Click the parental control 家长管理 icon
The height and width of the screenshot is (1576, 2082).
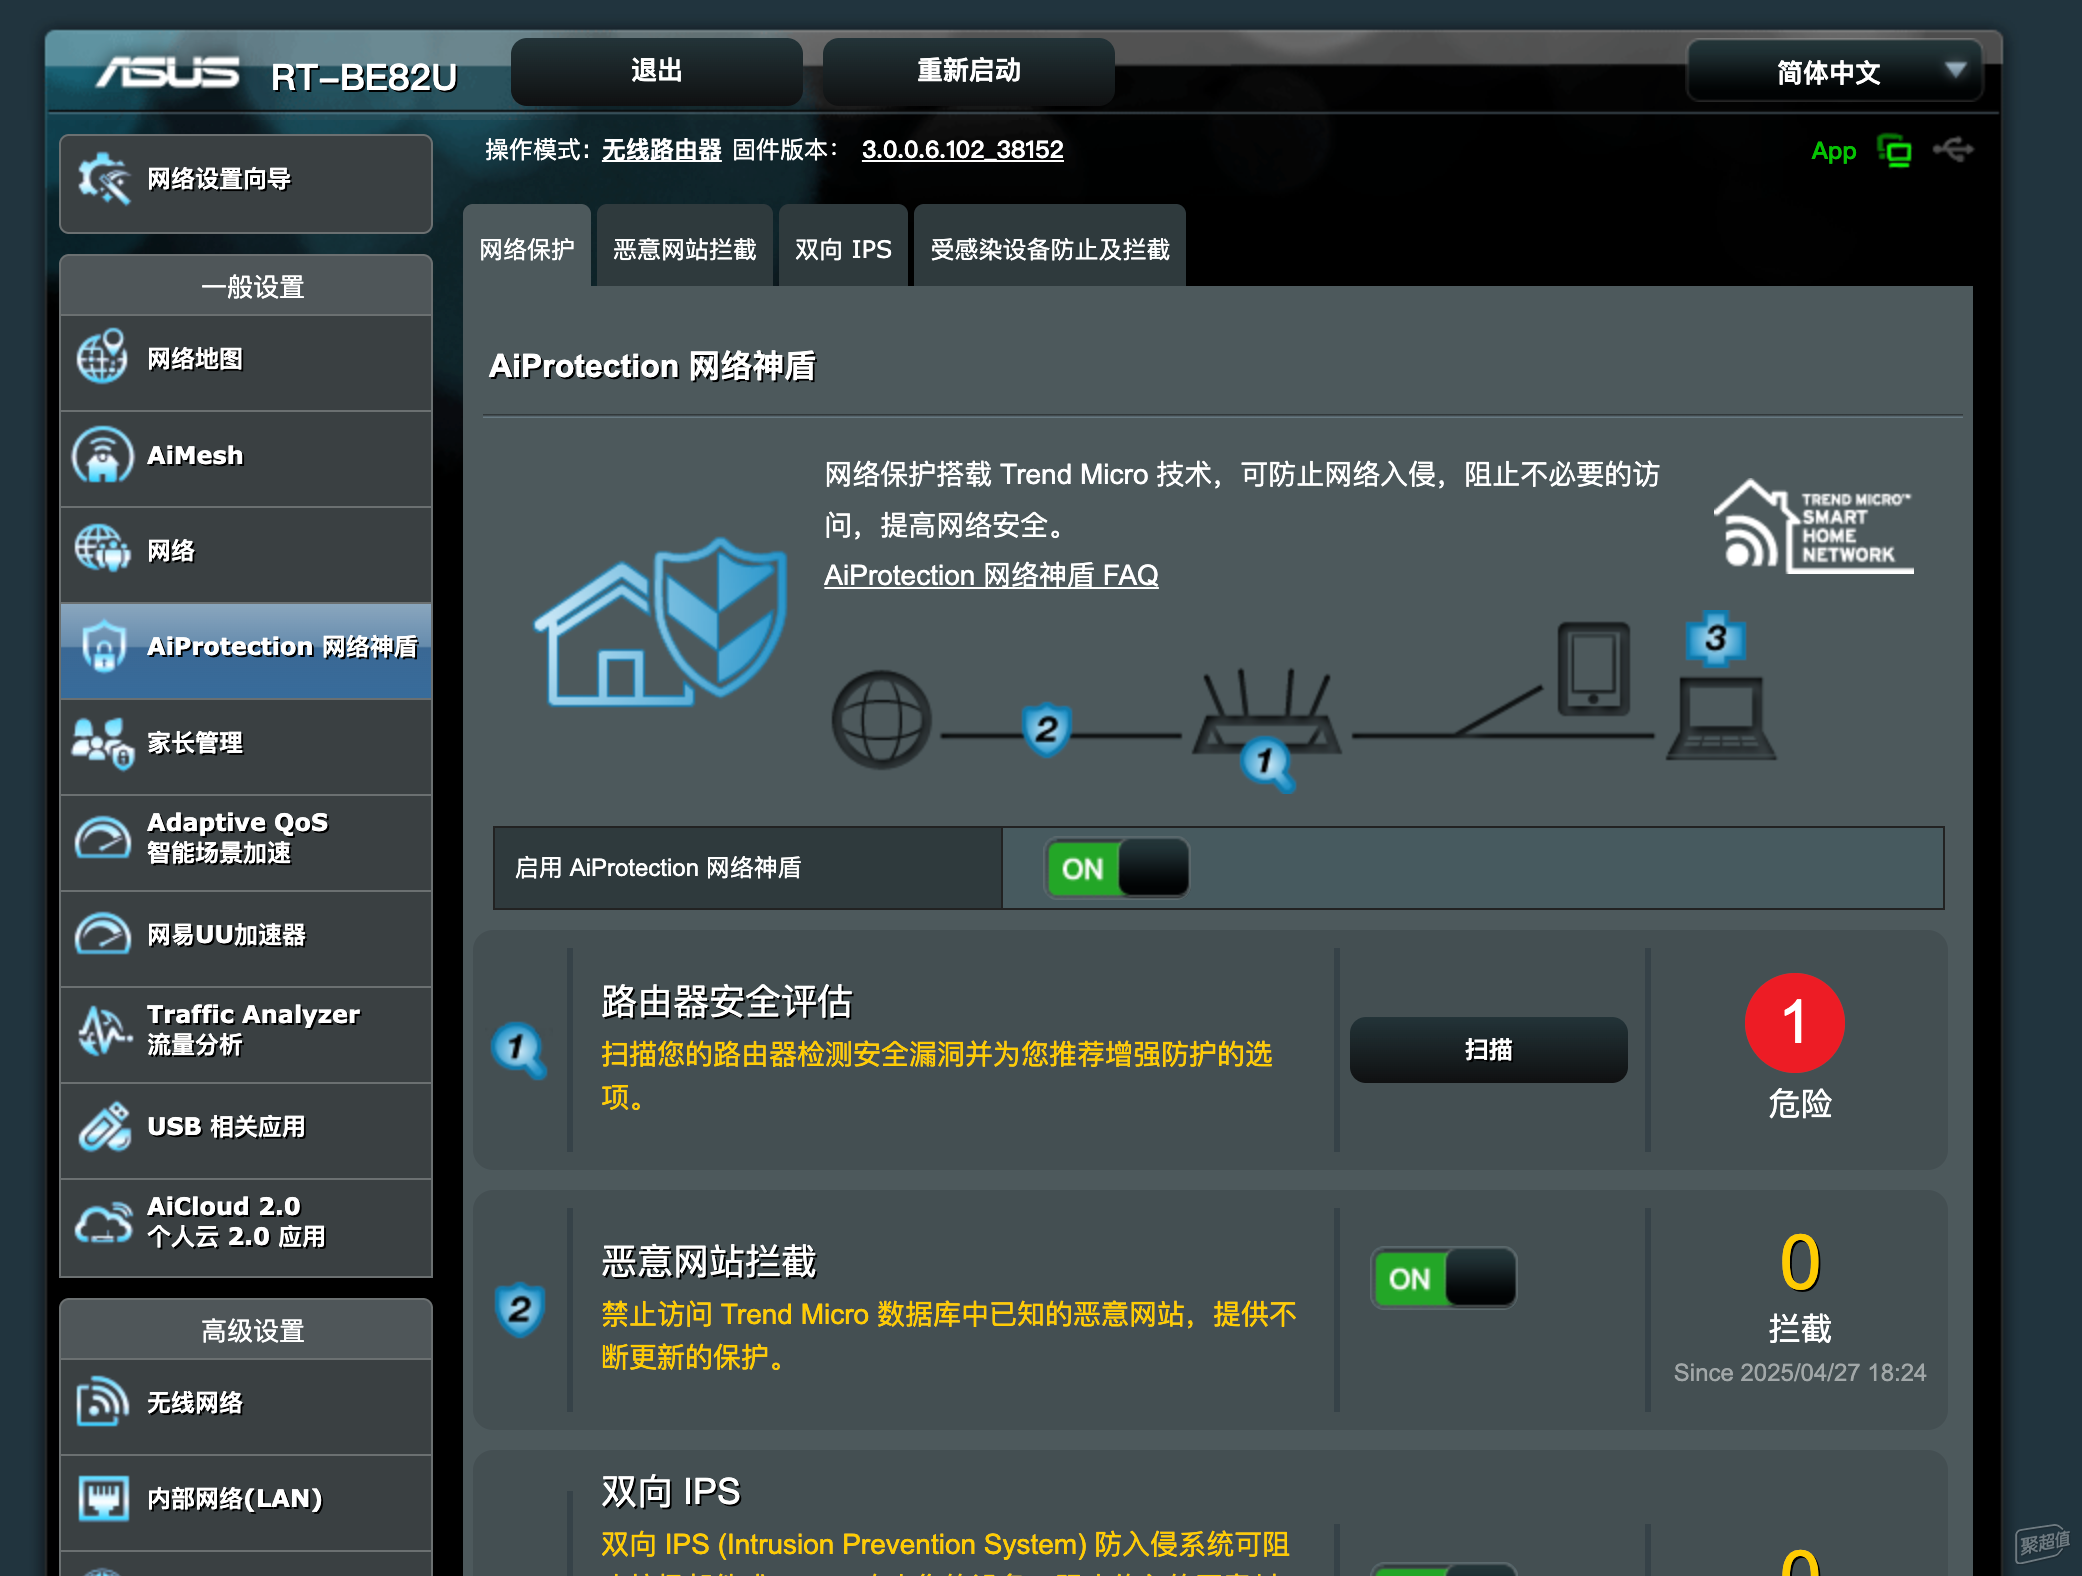point(102,743)
